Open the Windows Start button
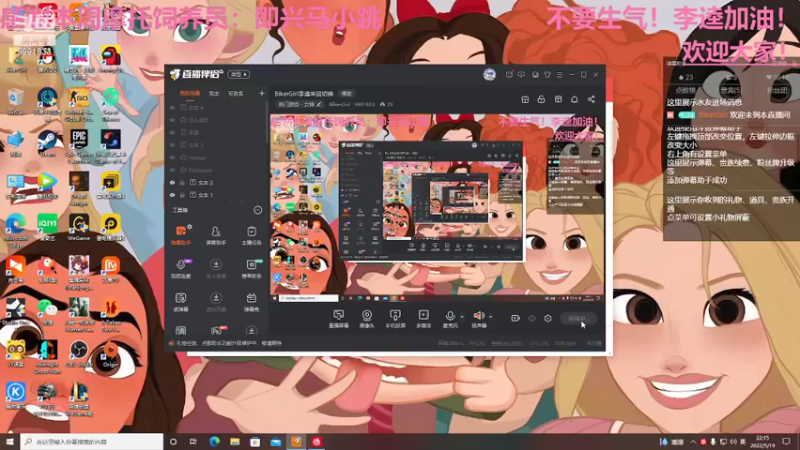The width and height of the screenshot is (800, 450). click(10, 441)
